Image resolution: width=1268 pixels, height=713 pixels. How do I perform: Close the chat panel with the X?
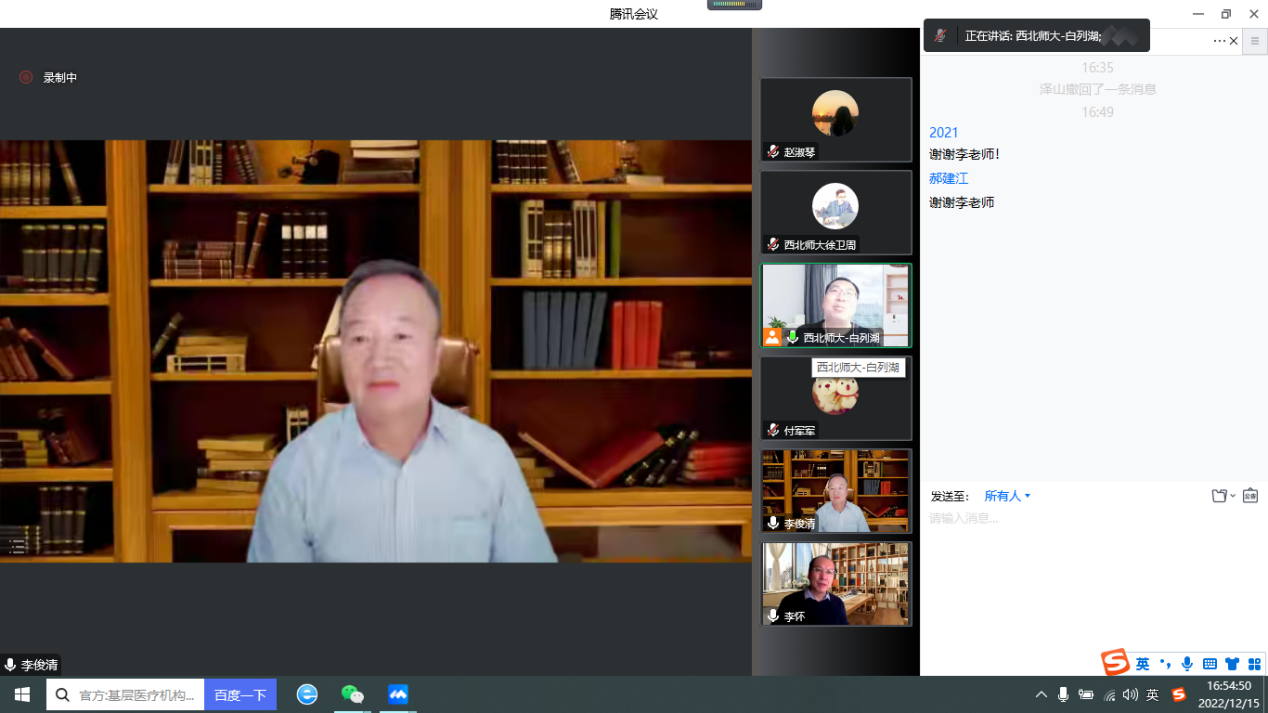coord(1234,41)
